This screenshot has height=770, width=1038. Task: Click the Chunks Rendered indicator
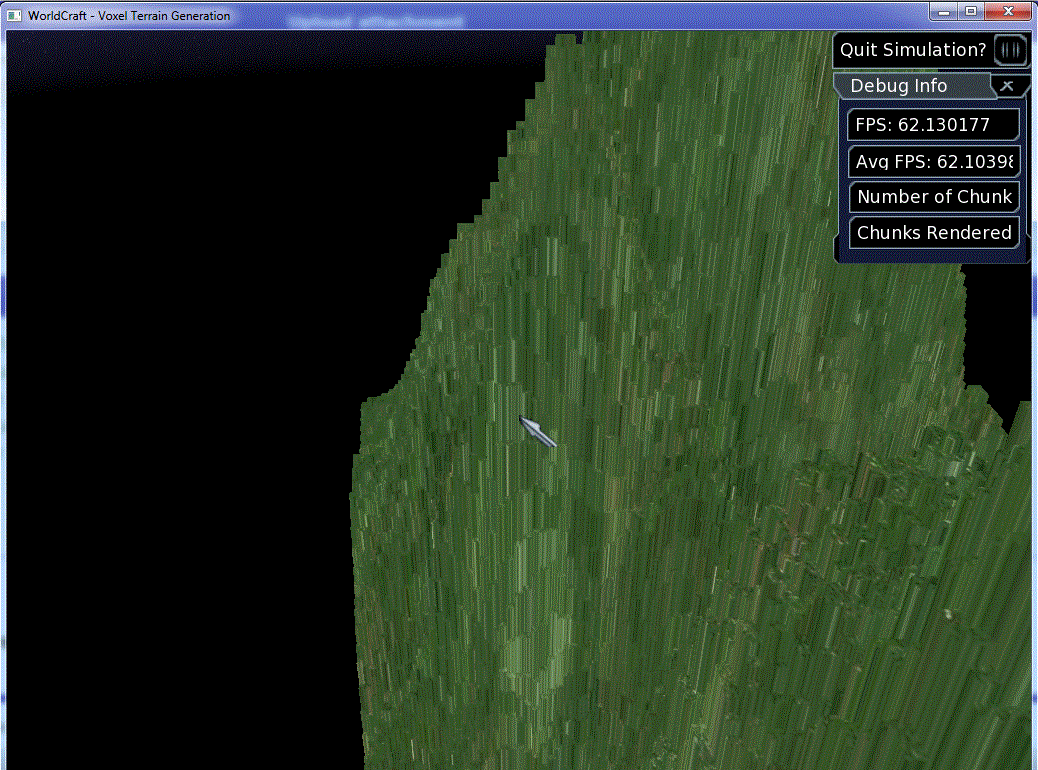933,232
